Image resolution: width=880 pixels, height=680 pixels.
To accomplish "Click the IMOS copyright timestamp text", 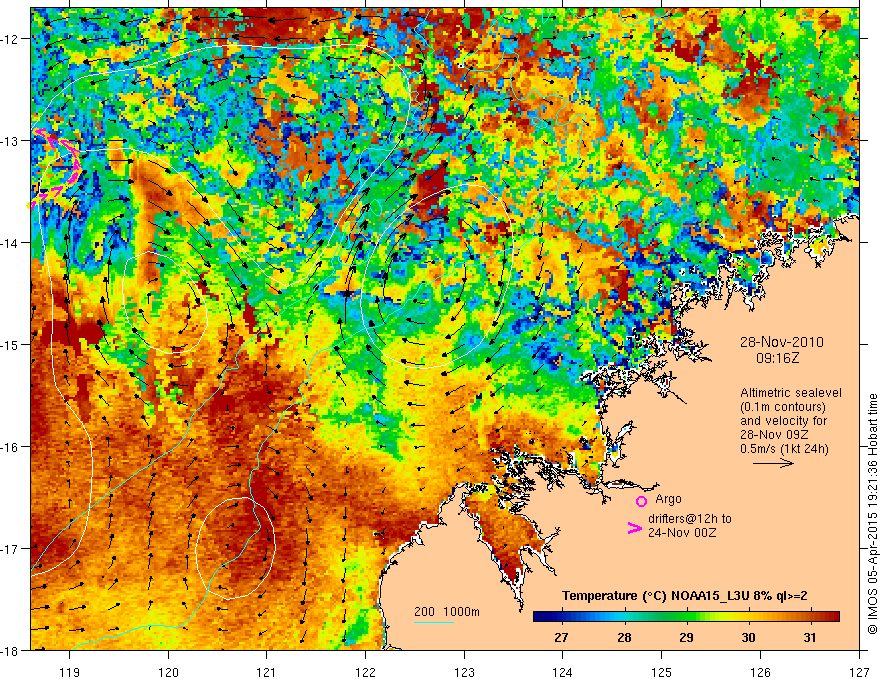I will [x=872, y=514].
